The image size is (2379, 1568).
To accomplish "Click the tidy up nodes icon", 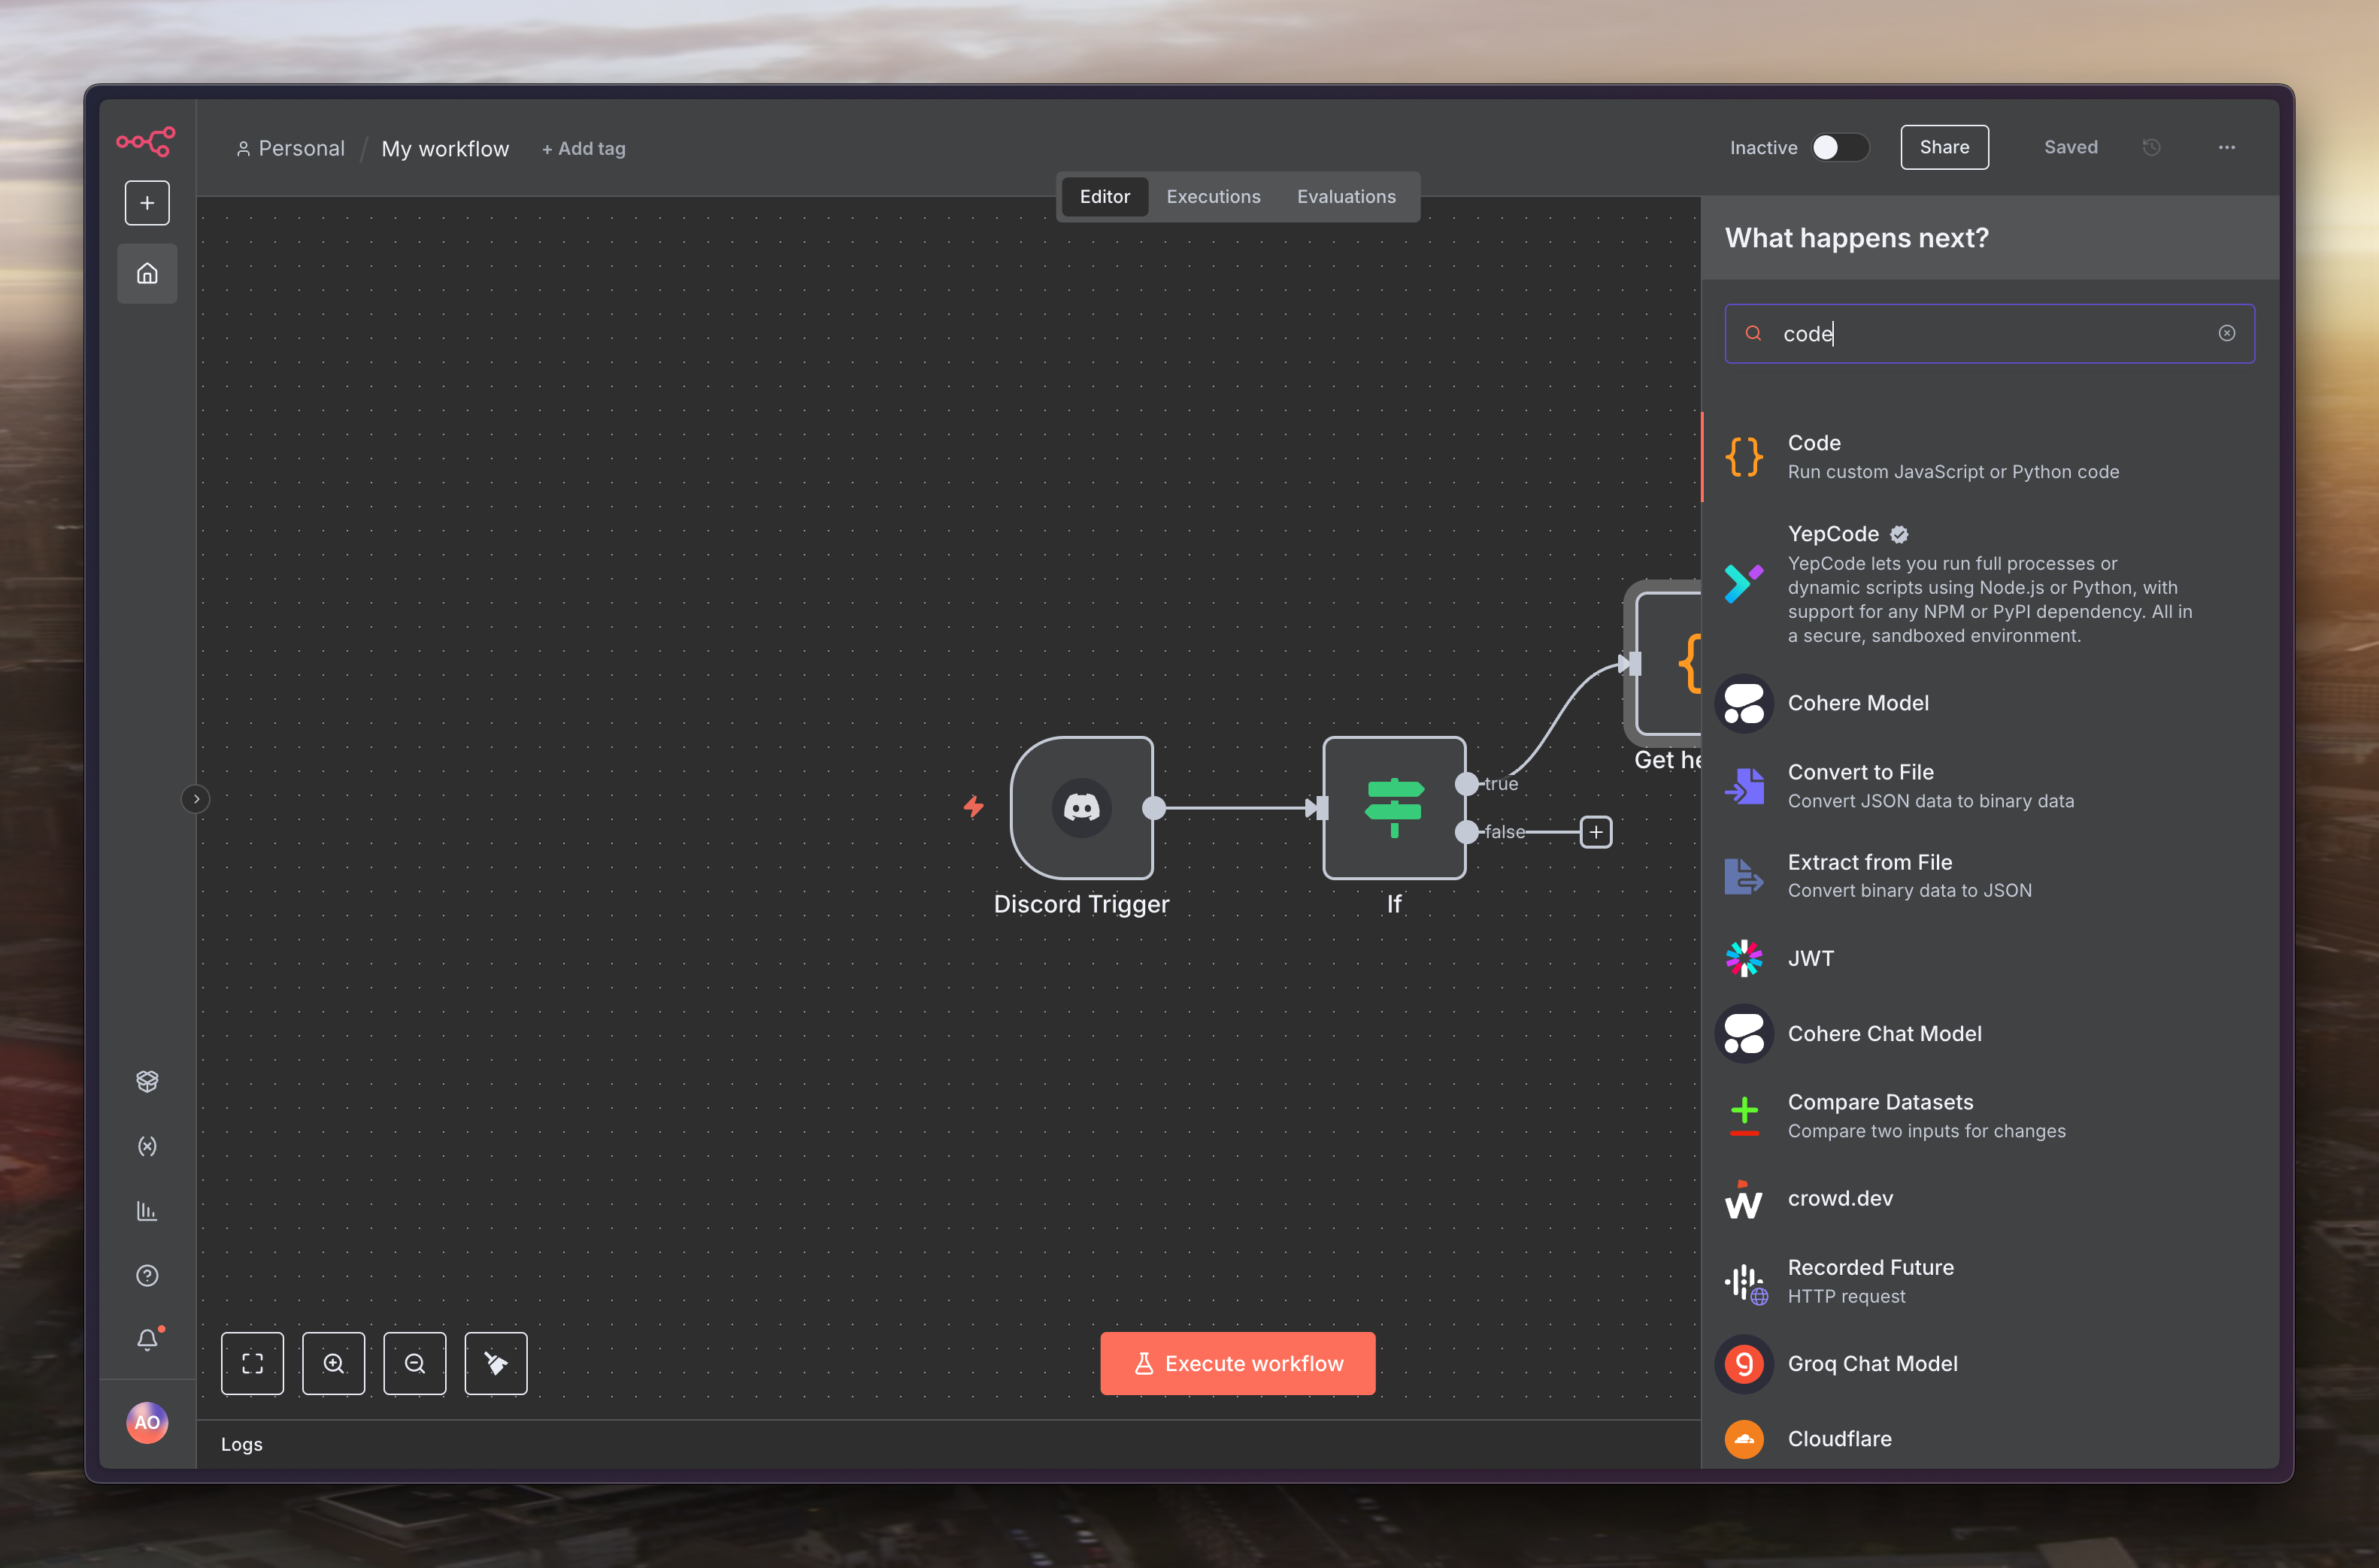I will click(495, 1363).
